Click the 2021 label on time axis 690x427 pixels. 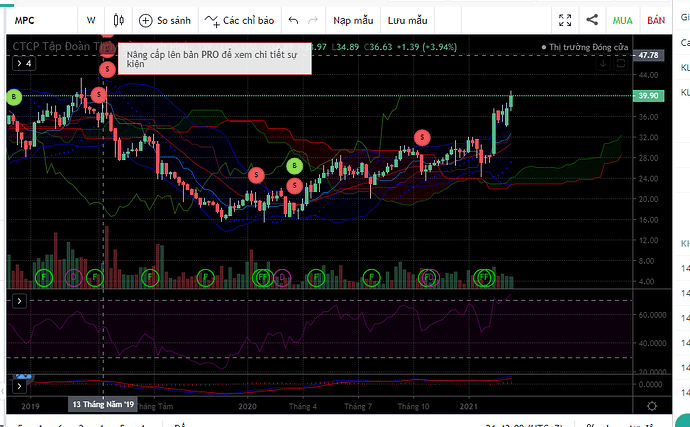tap(469, 406)
